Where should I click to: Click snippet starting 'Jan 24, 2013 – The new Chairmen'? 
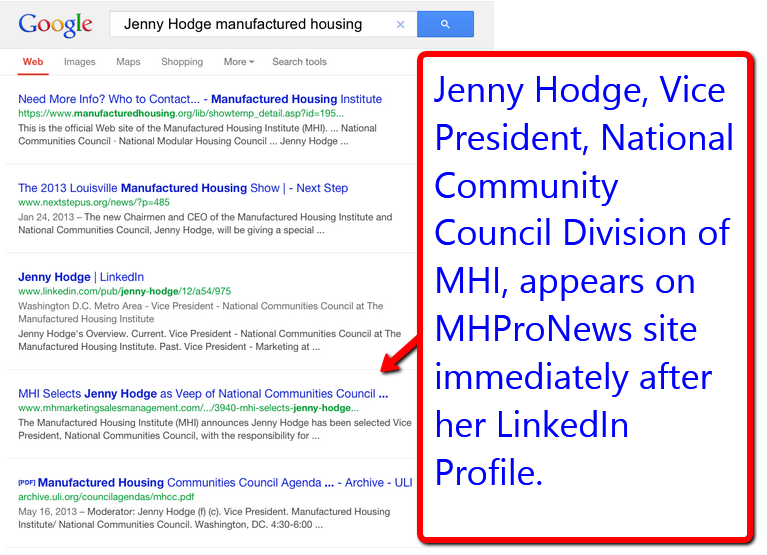205,223
